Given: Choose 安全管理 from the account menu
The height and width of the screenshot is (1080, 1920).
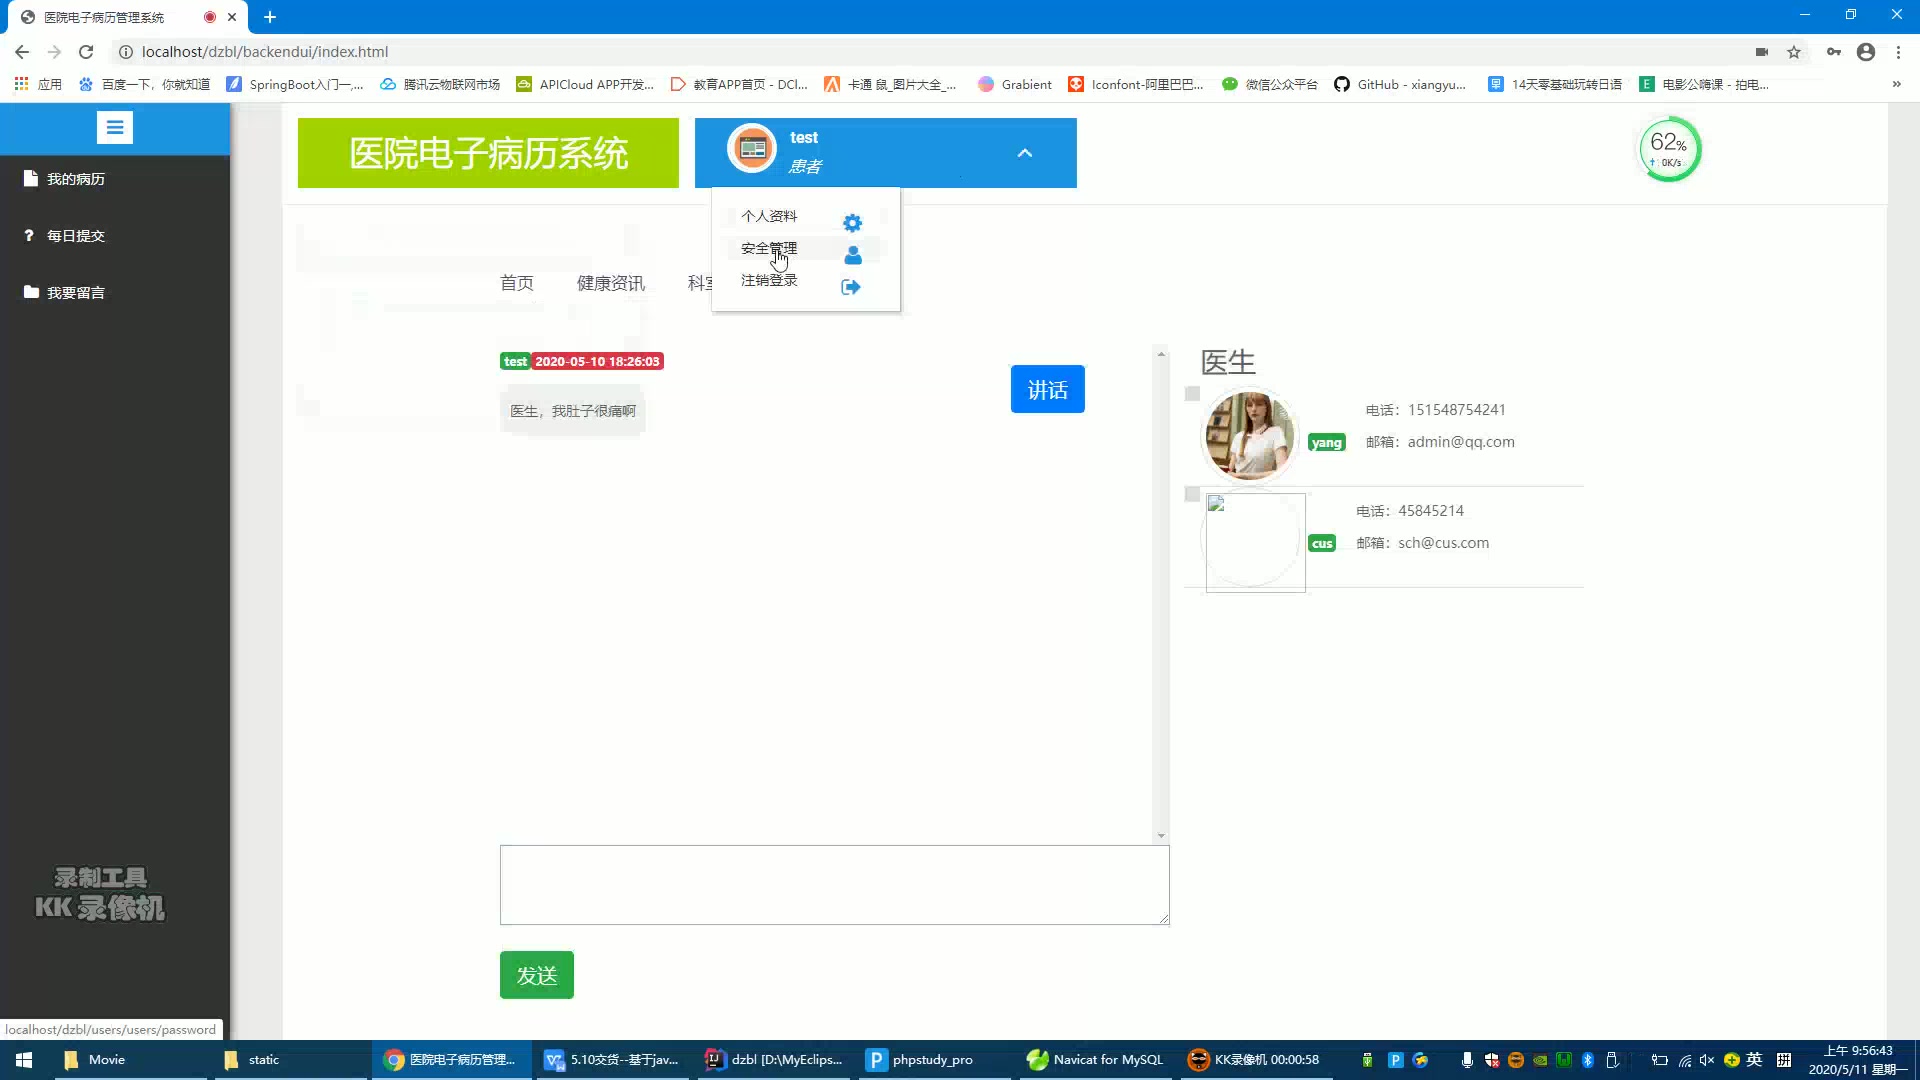Looking at the screenshot, I should (768, 248).
